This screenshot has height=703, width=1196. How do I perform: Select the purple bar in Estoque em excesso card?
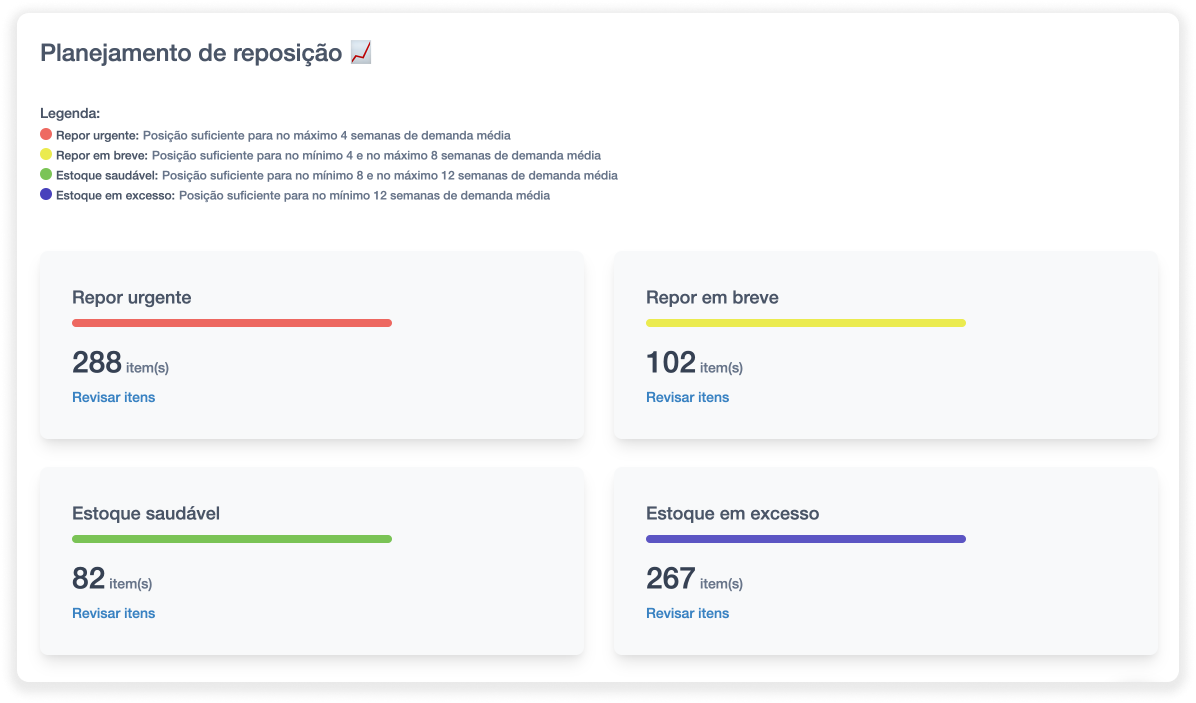pyautogui.click(x=805, y=539)
